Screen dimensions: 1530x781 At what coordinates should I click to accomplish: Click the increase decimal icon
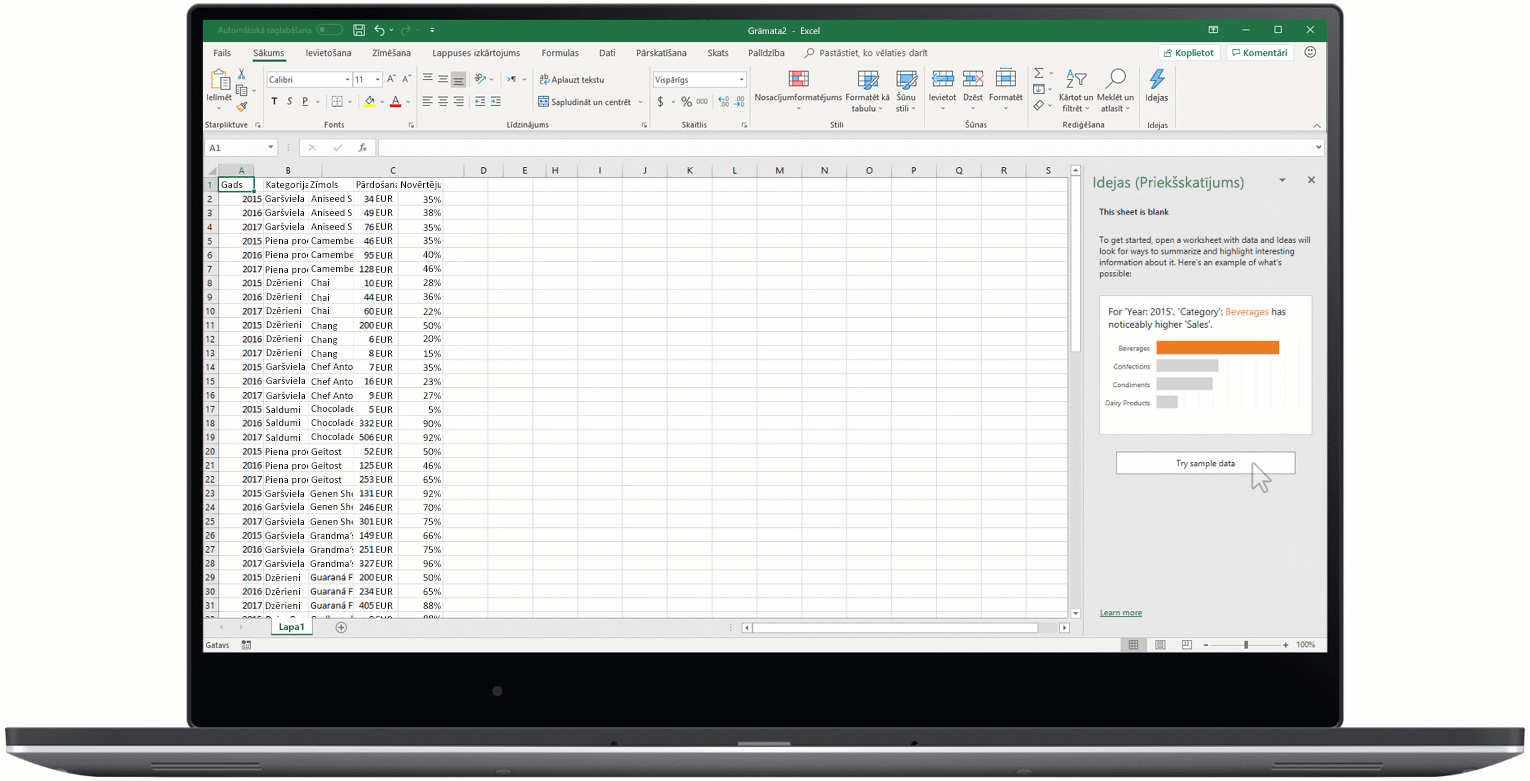(723, 101)
